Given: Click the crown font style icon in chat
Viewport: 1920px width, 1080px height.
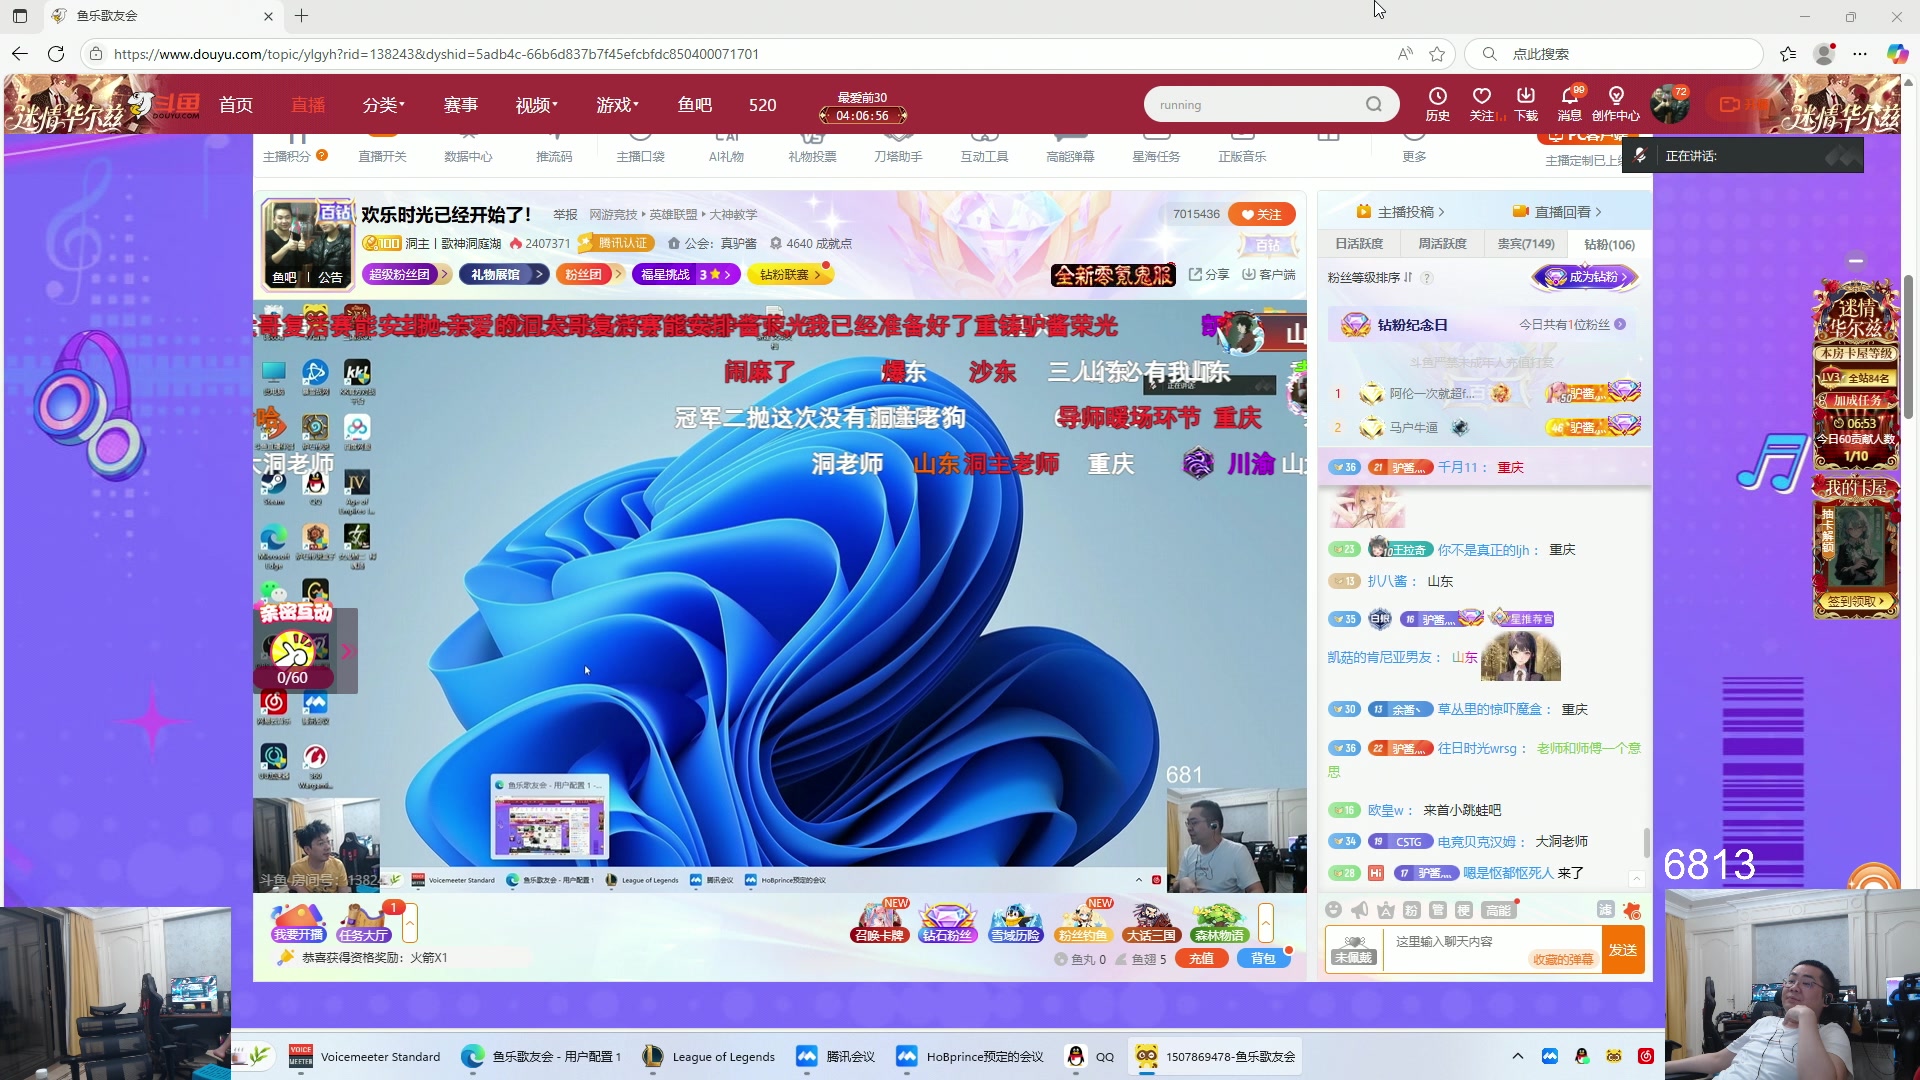Looking at the screenshot, I should point(1385,909).
